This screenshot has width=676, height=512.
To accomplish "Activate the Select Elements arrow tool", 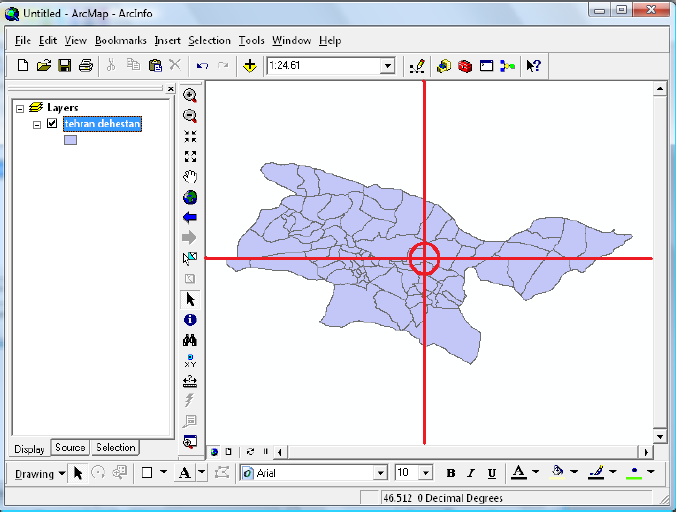I will click(190, 300).
